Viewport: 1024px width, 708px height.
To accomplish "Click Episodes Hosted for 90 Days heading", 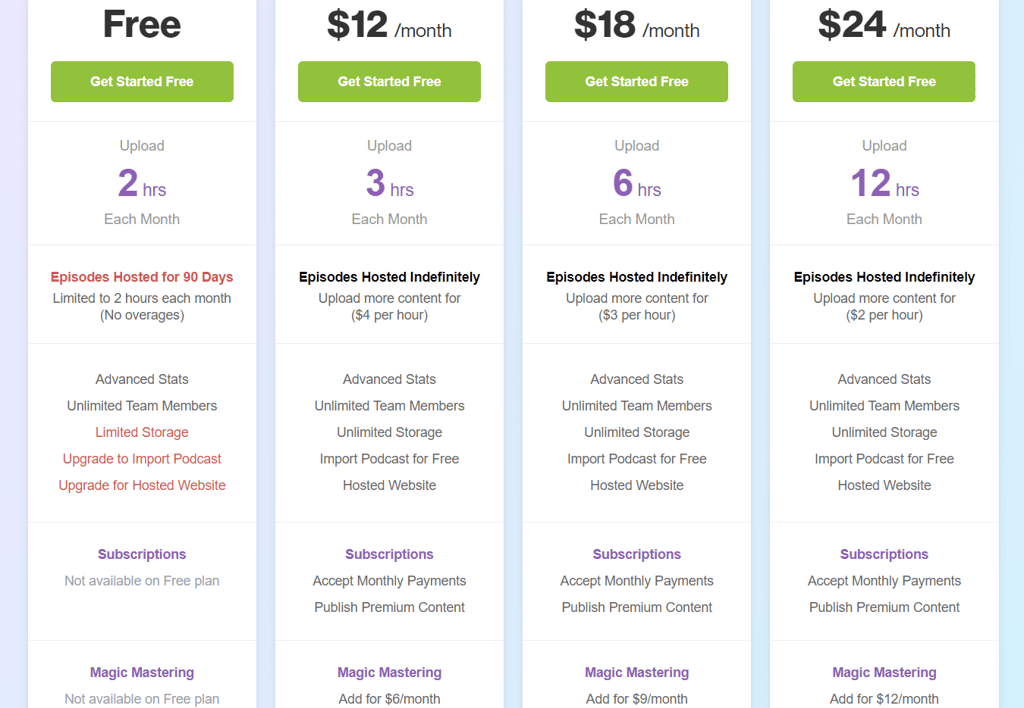I will (x=142, y=277).
